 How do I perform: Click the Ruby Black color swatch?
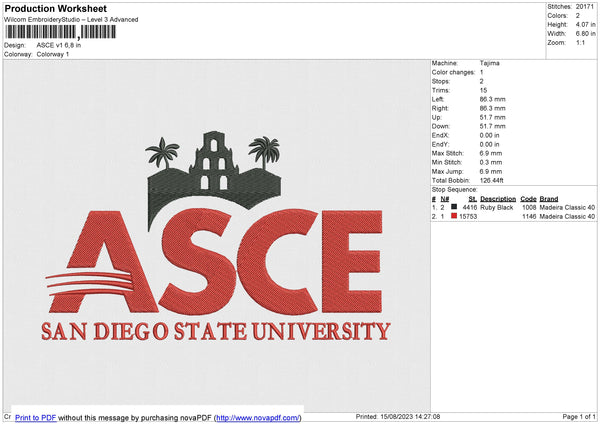454,207
